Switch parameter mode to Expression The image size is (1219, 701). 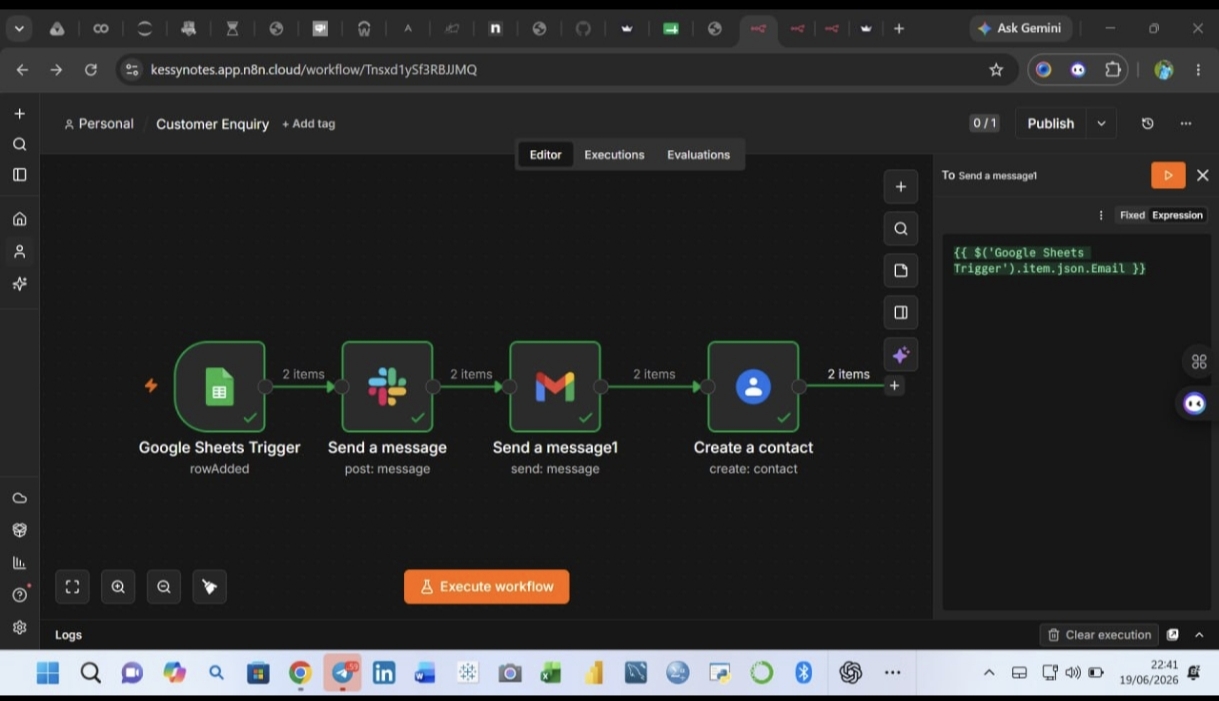[1177, 215]
